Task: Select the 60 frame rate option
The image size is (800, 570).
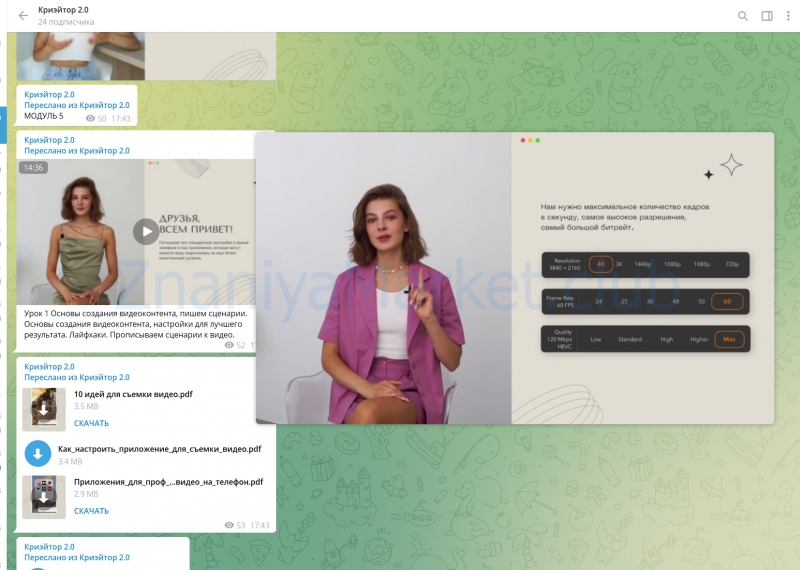Action: [x=727, y=301]
